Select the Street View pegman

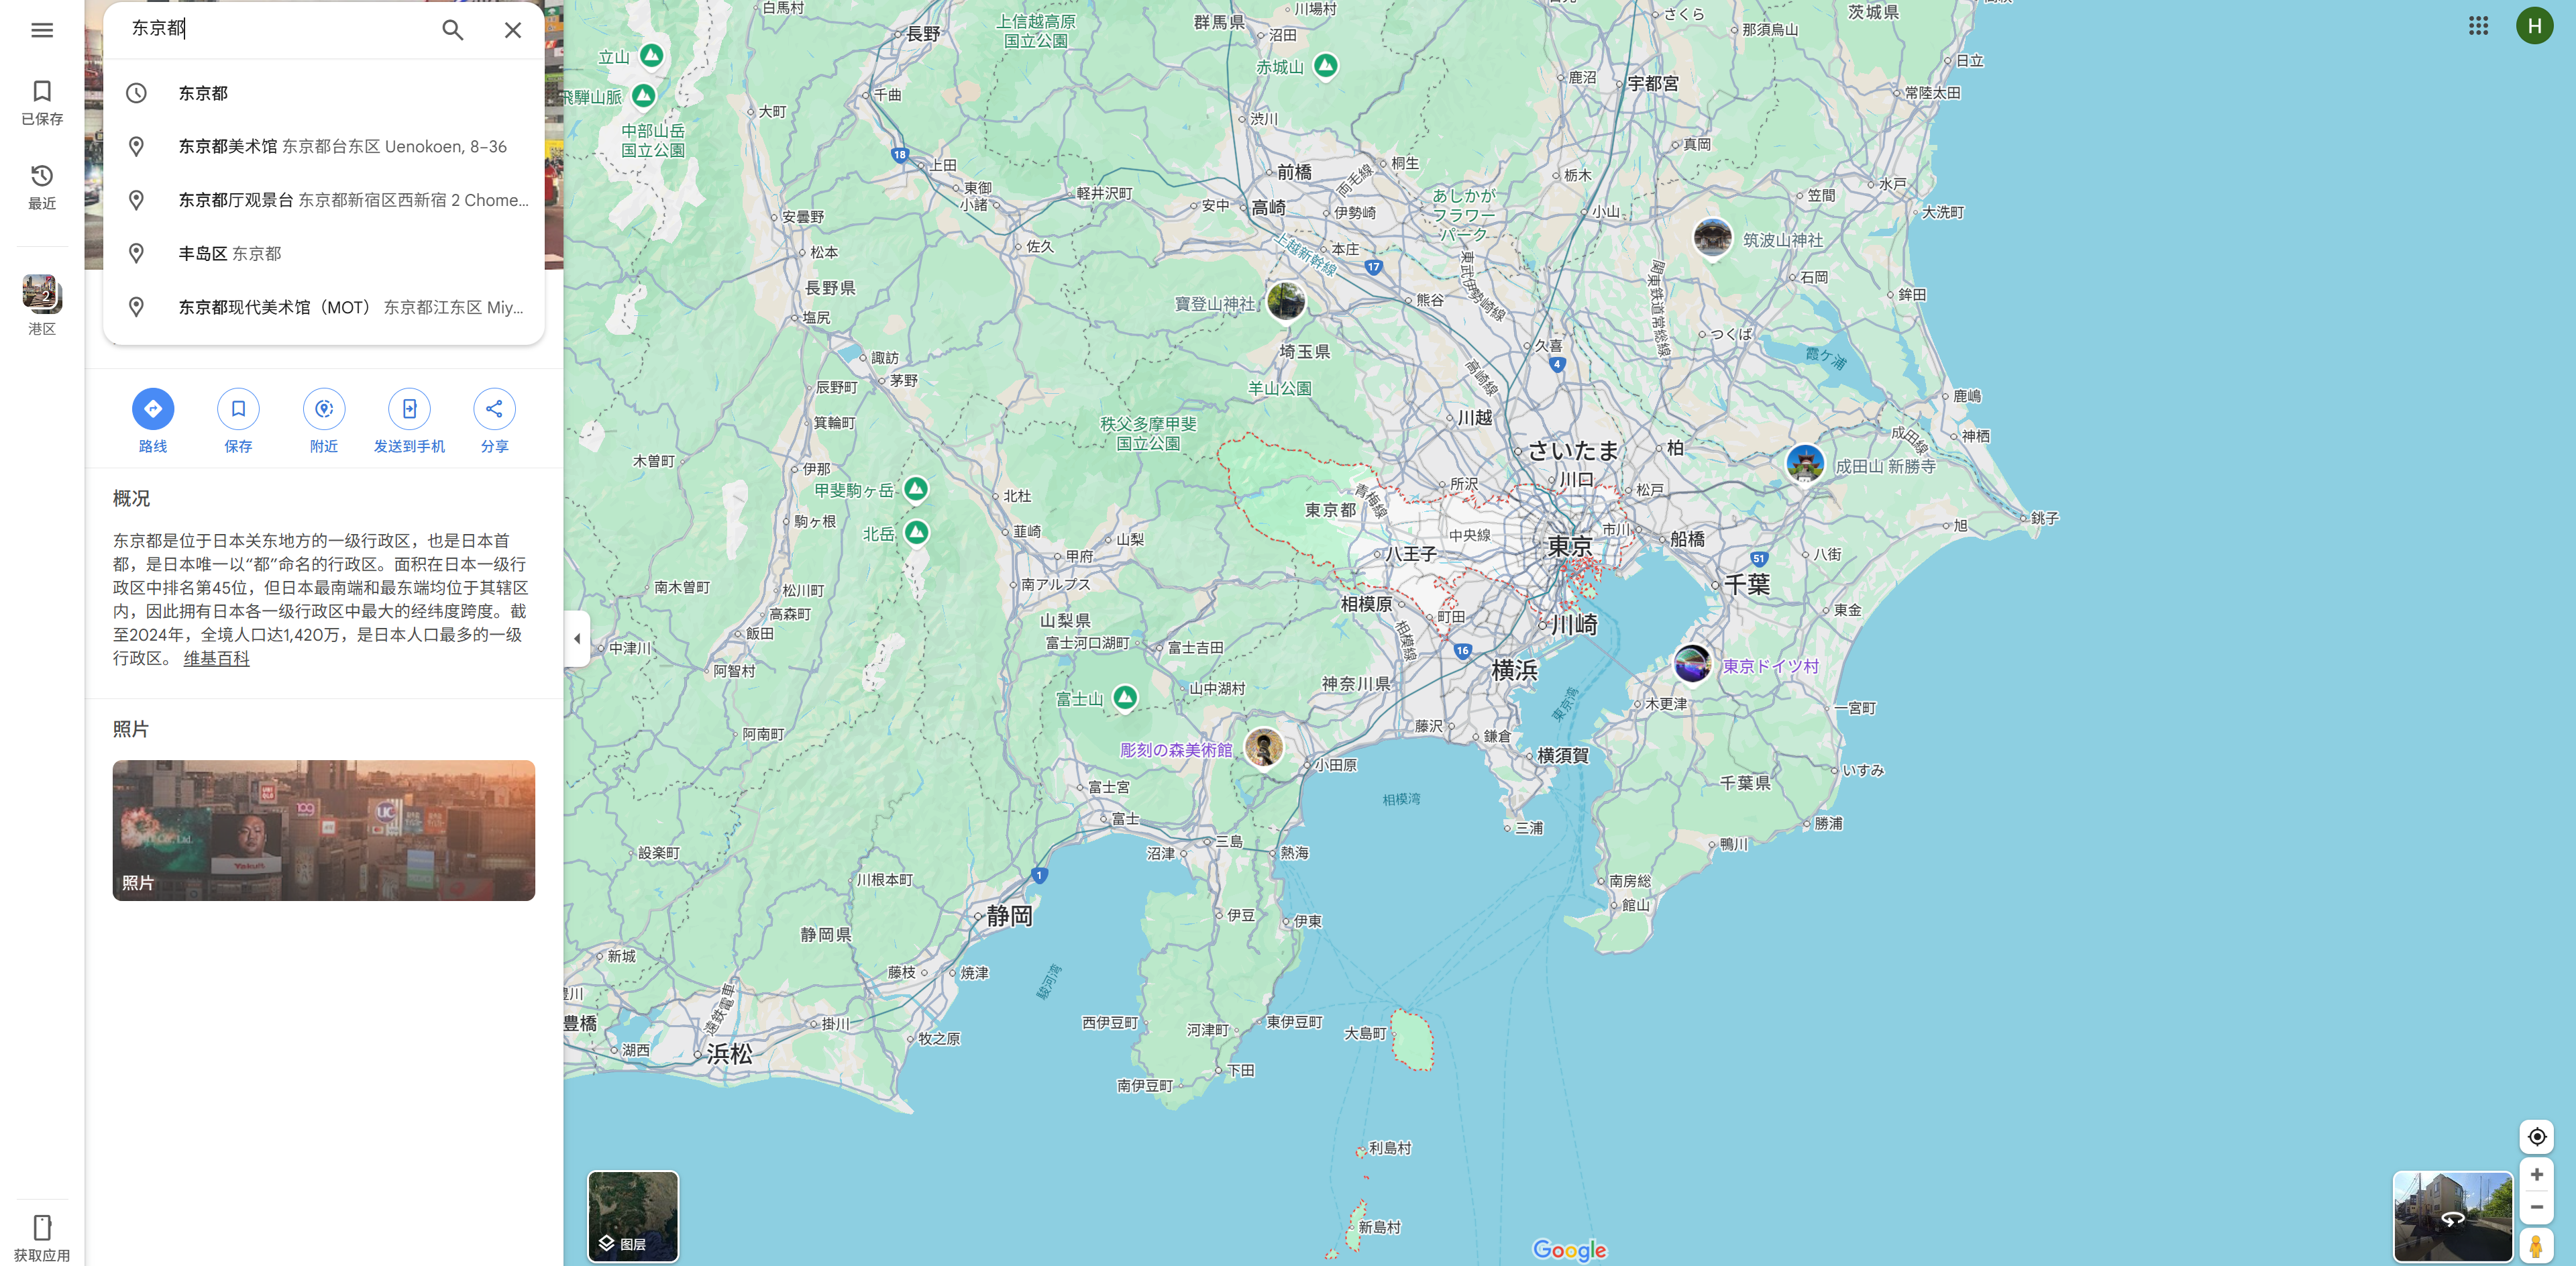click(x=2537, y=1246)
